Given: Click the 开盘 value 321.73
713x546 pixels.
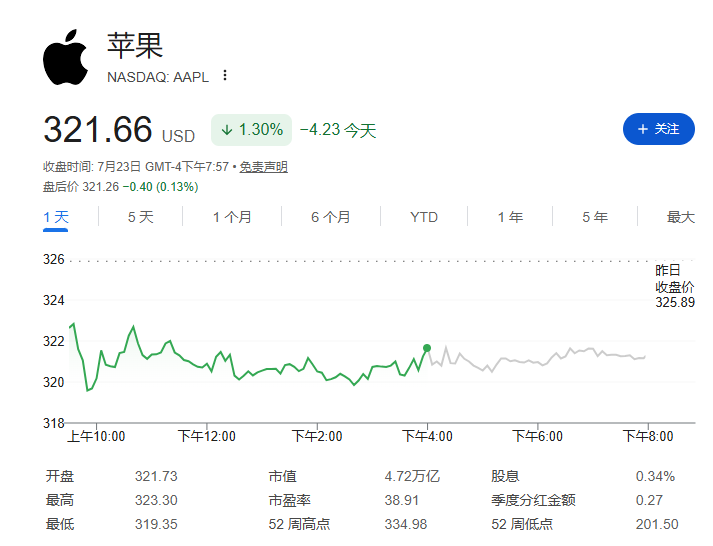Looking at the screenshot, I should pos(156,476).
